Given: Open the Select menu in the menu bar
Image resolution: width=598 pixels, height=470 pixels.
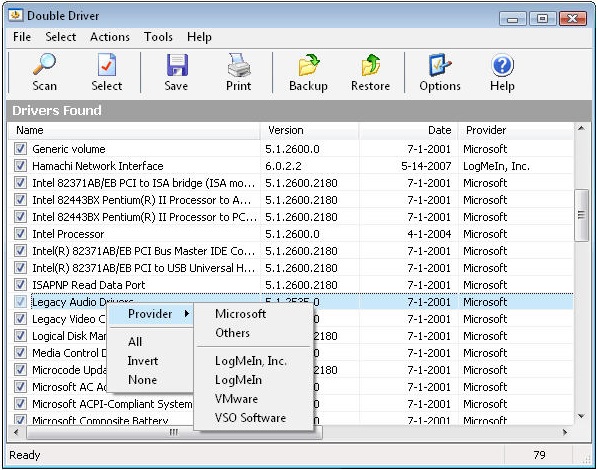Looking at the screenshot, I should coord(61,37).
